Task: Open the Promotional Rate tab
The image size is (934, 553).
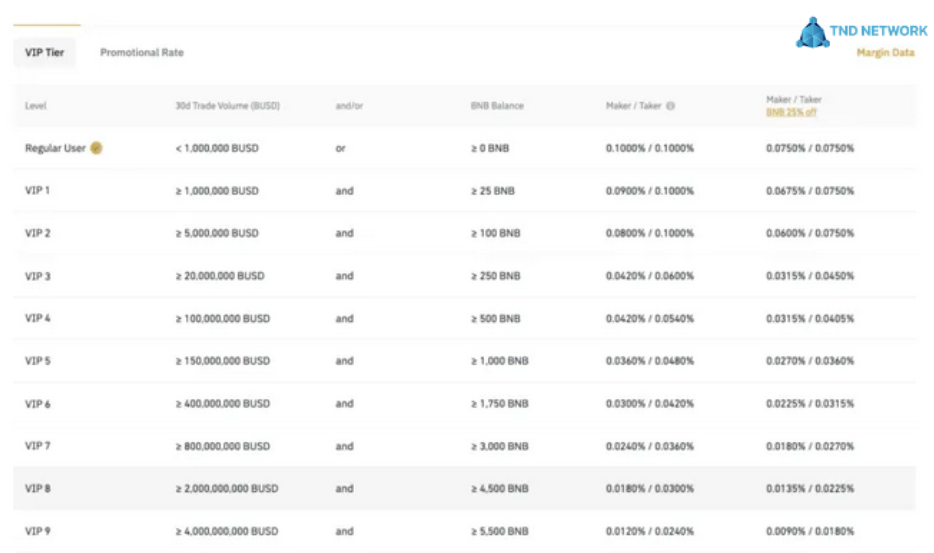Action: click(142, 52)
